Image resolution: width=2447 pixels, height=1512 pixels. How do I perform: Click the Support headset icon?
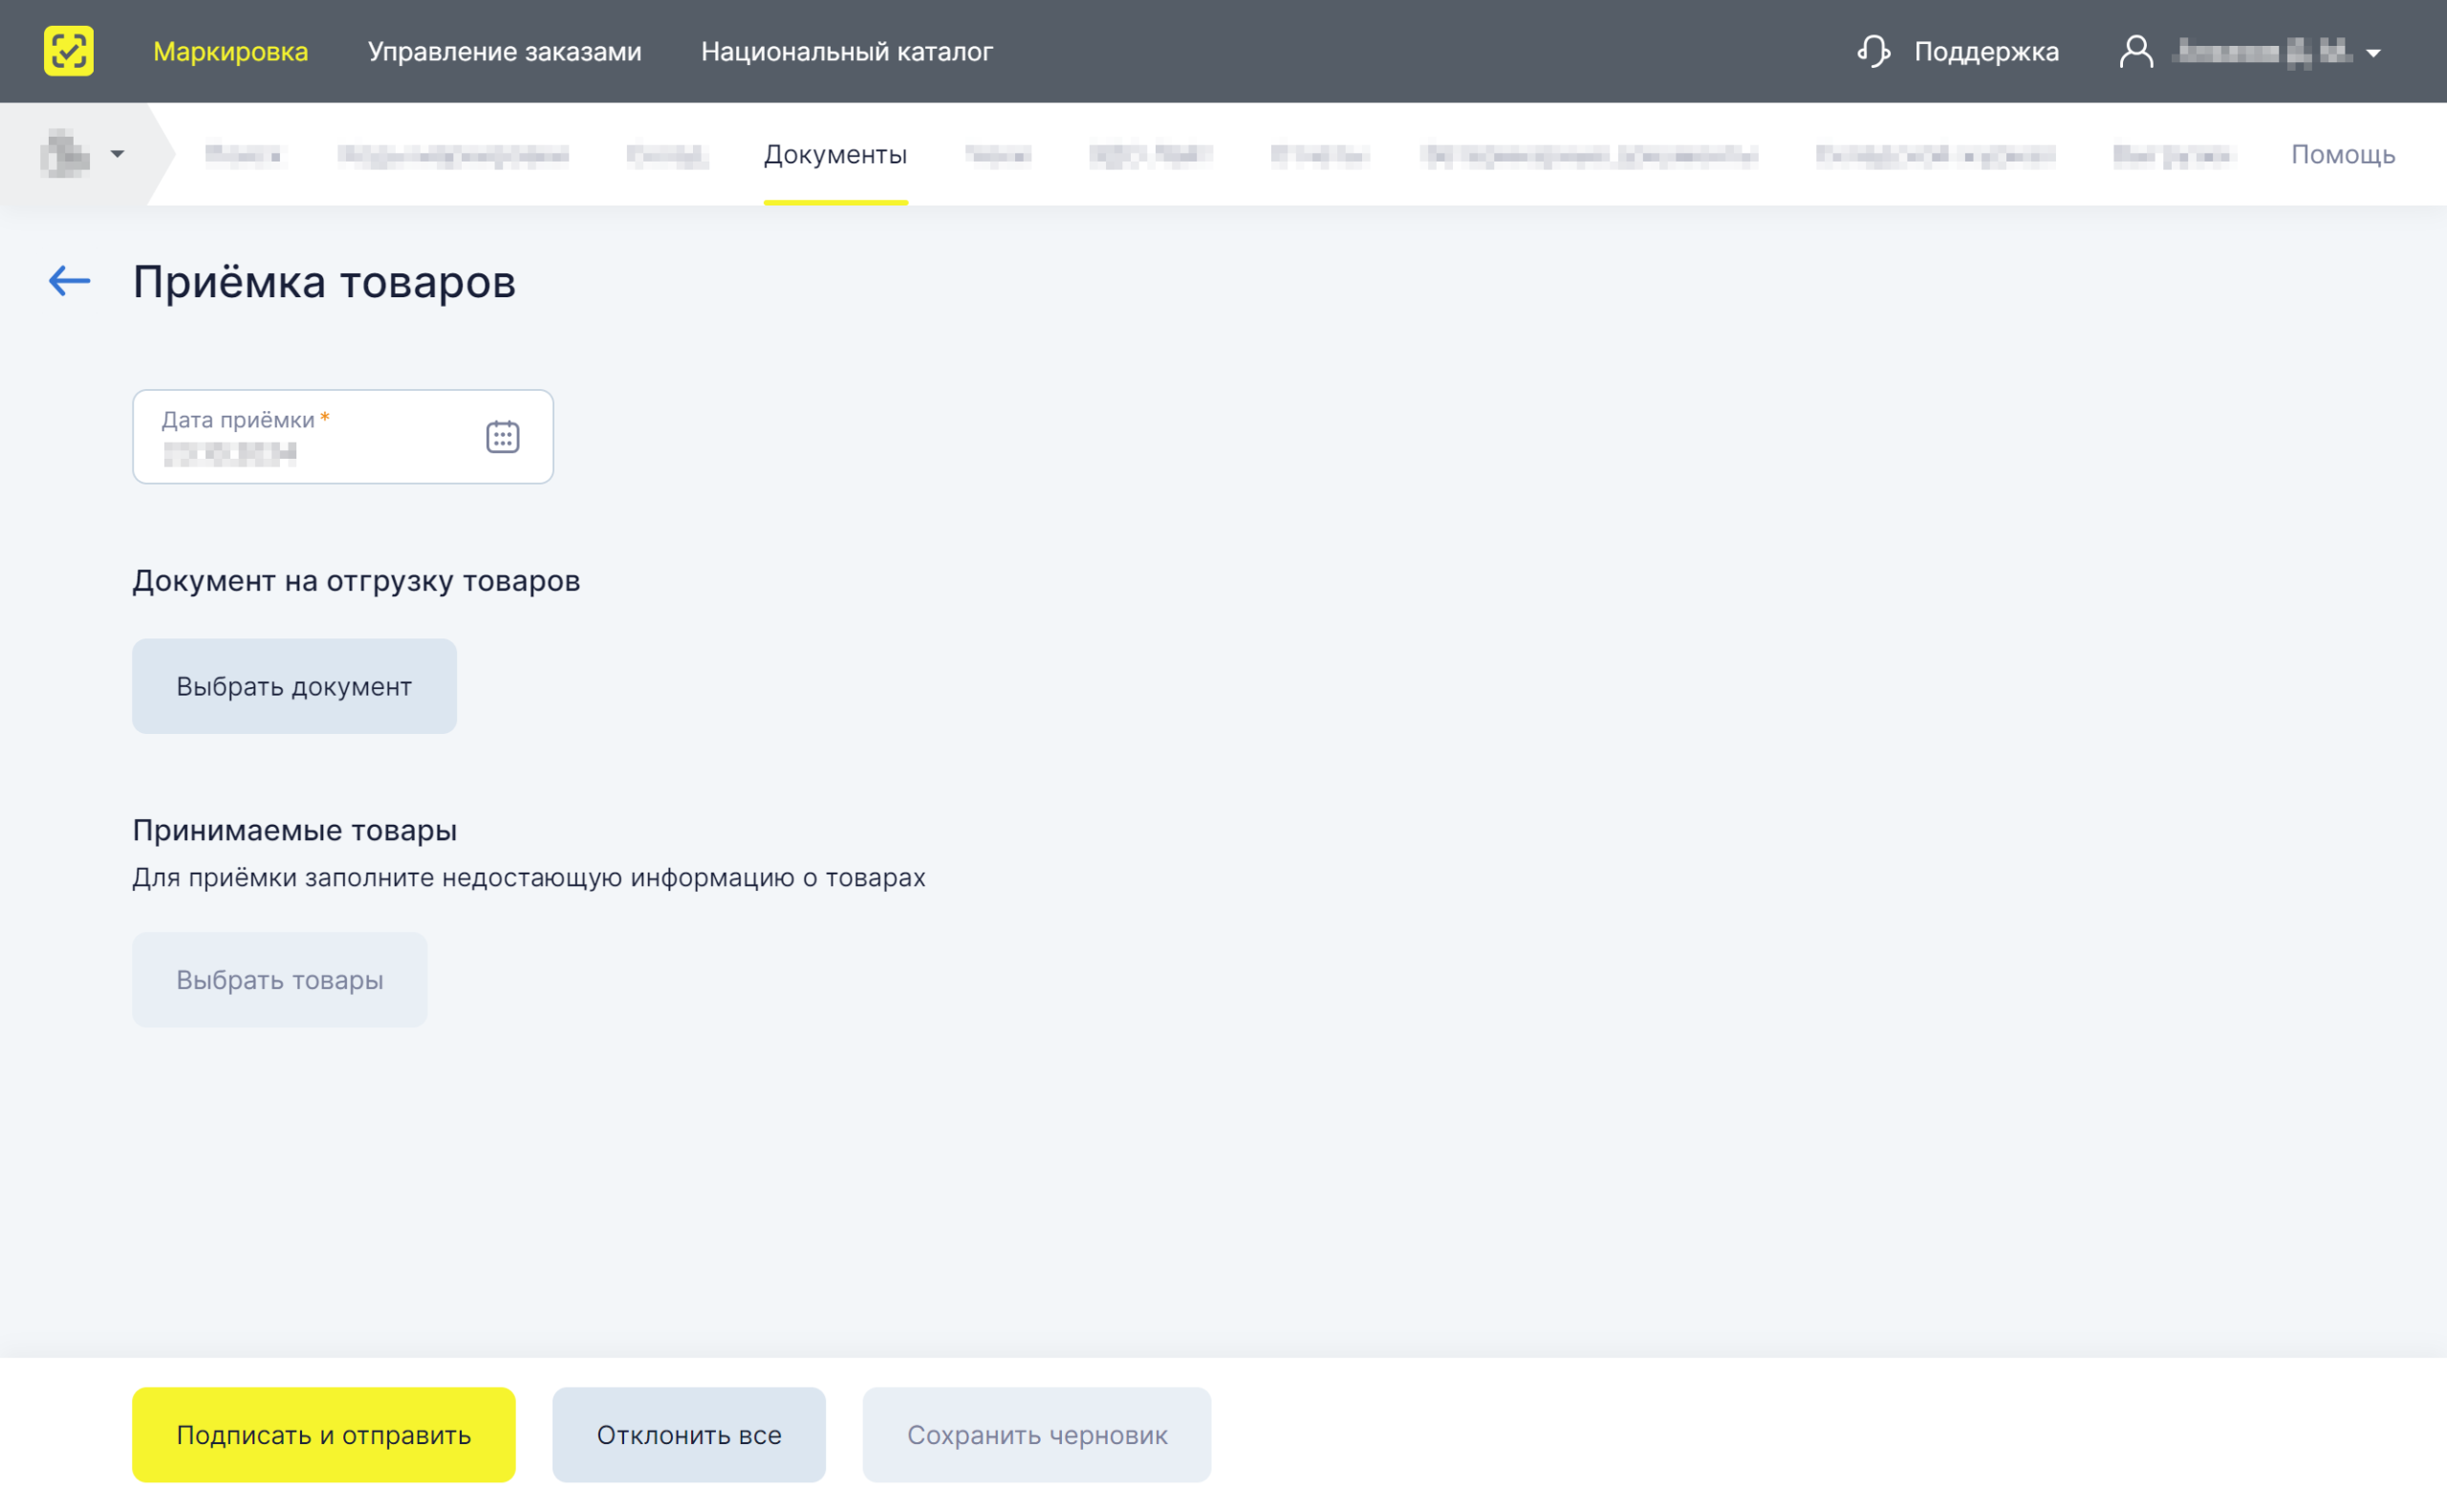(x=1873, y=51)
